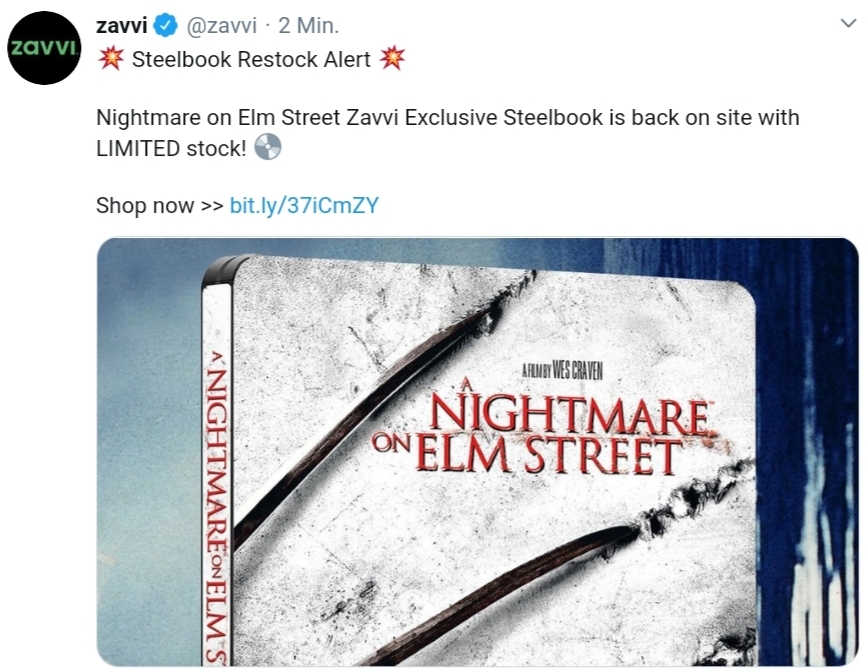The image size is (865, 670).
Task: Click the Steelbook Restock Alert headline text
Action: click(x=251, y=59)
